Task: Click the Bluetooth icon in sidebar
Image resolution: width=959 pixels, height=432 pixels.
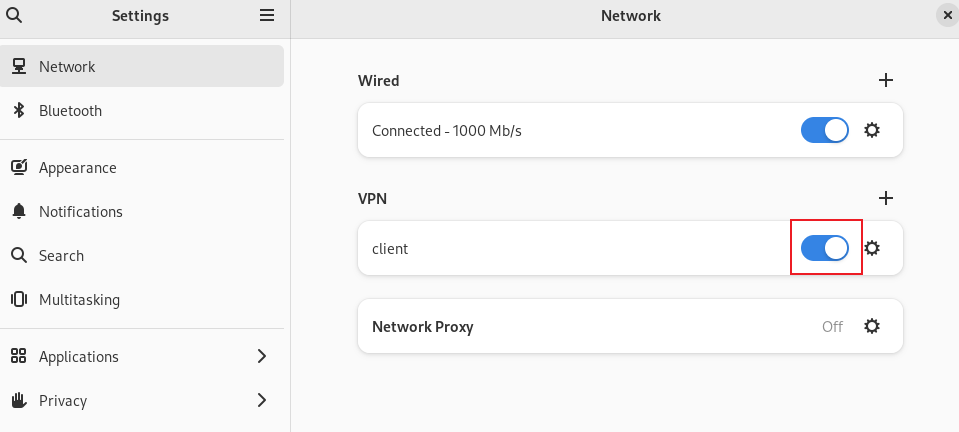Action: [x=19, y=111]
